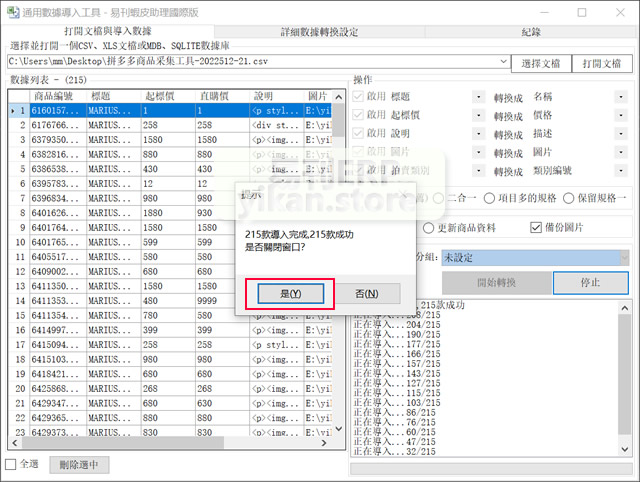Click the 刪除選中 button
This screenshot has height=482, width=640.
point(79,465)
